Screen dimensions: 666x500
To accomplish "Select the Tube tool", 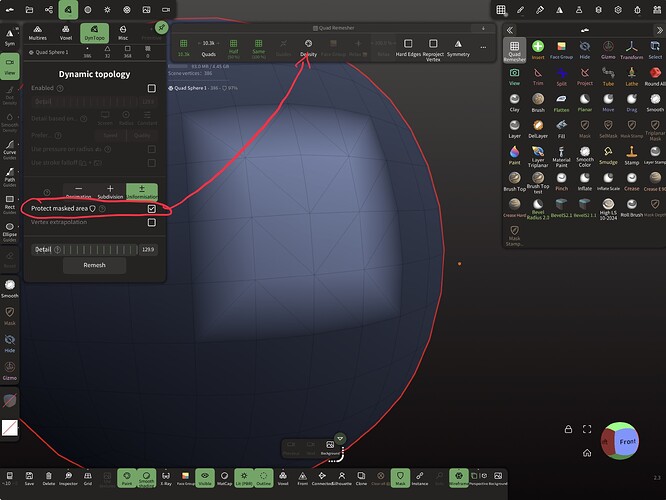I will tap(608, 76).
